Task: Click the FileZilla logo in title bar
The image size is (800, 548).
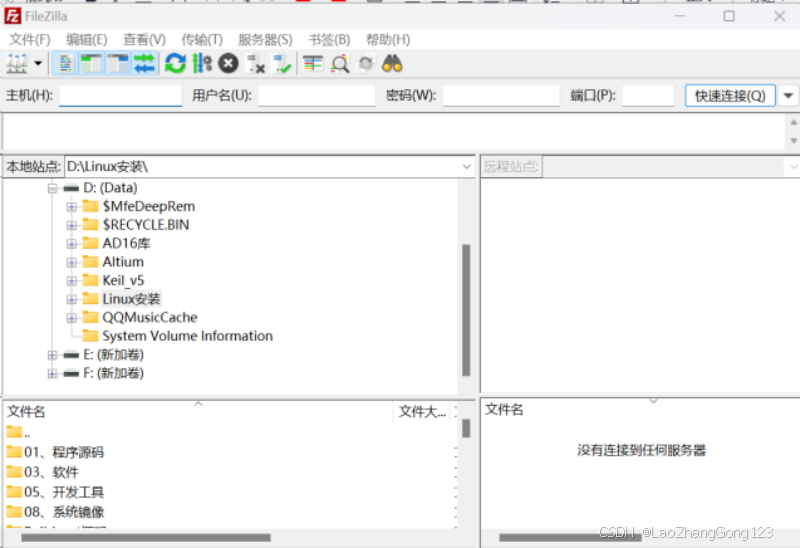Action: click(x=12, y=16)
